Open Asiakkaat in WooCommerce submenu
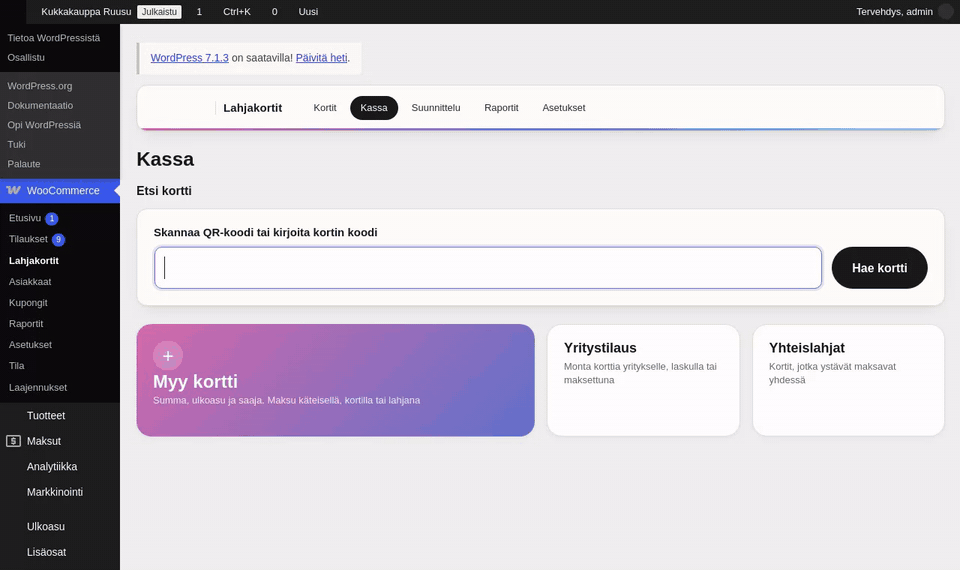Viewport: 960px width, 570px height. tap(30, 282)
